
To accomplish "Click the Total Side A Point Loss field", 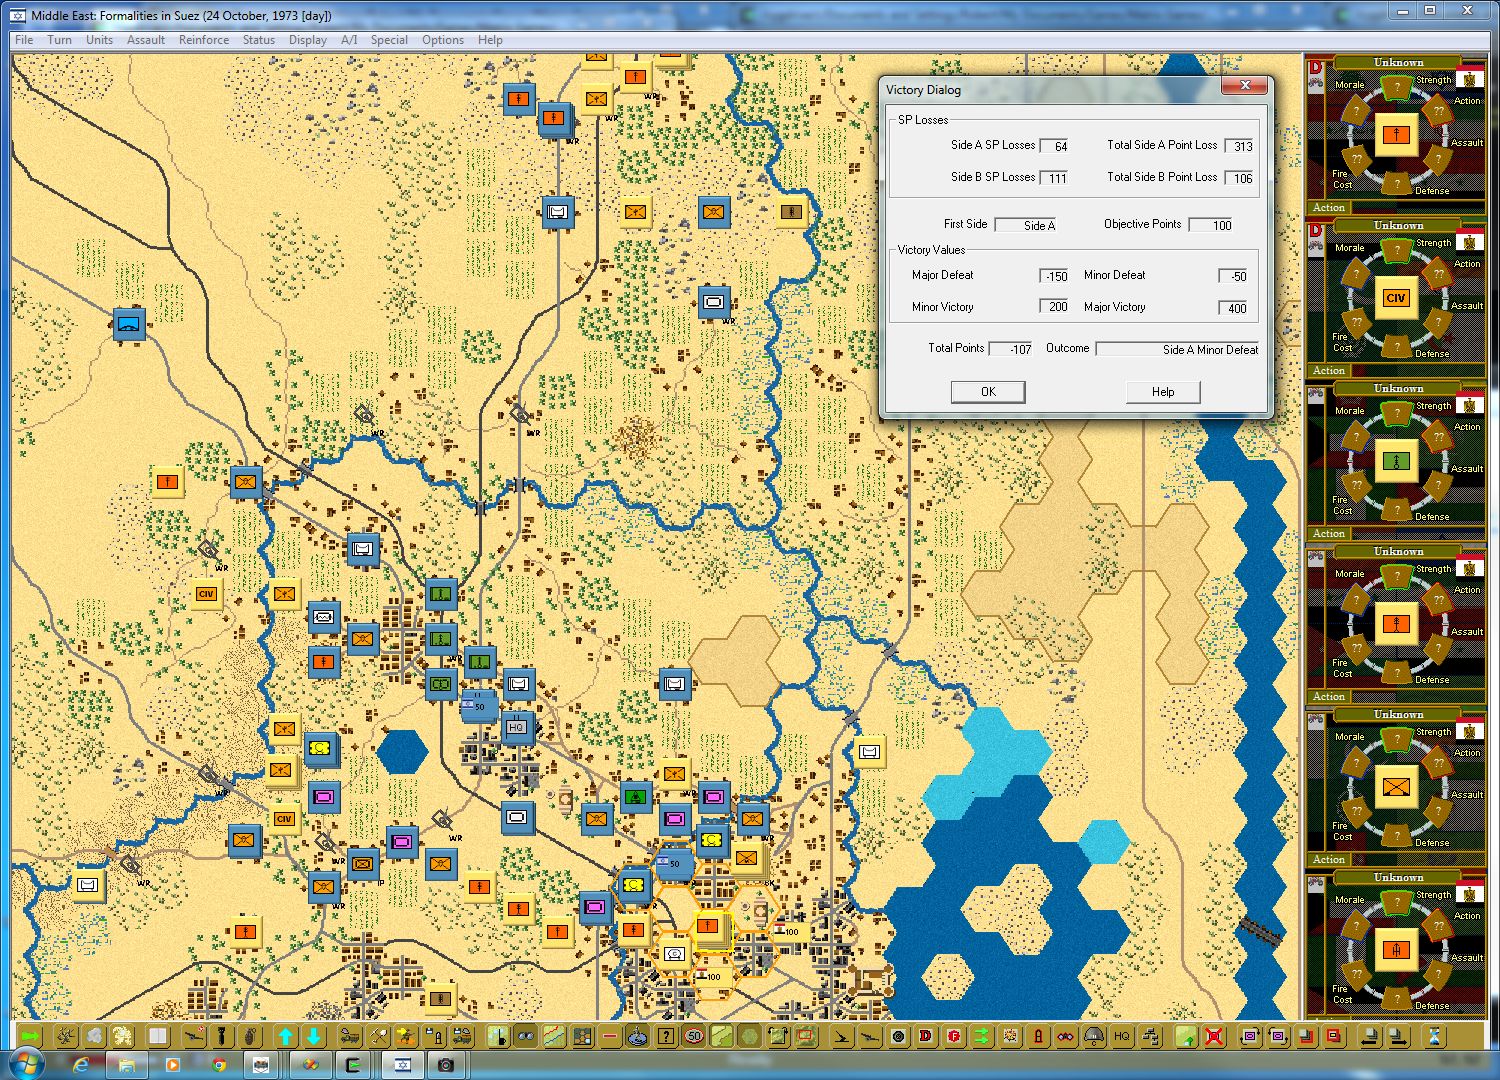I will [1239, 146].
